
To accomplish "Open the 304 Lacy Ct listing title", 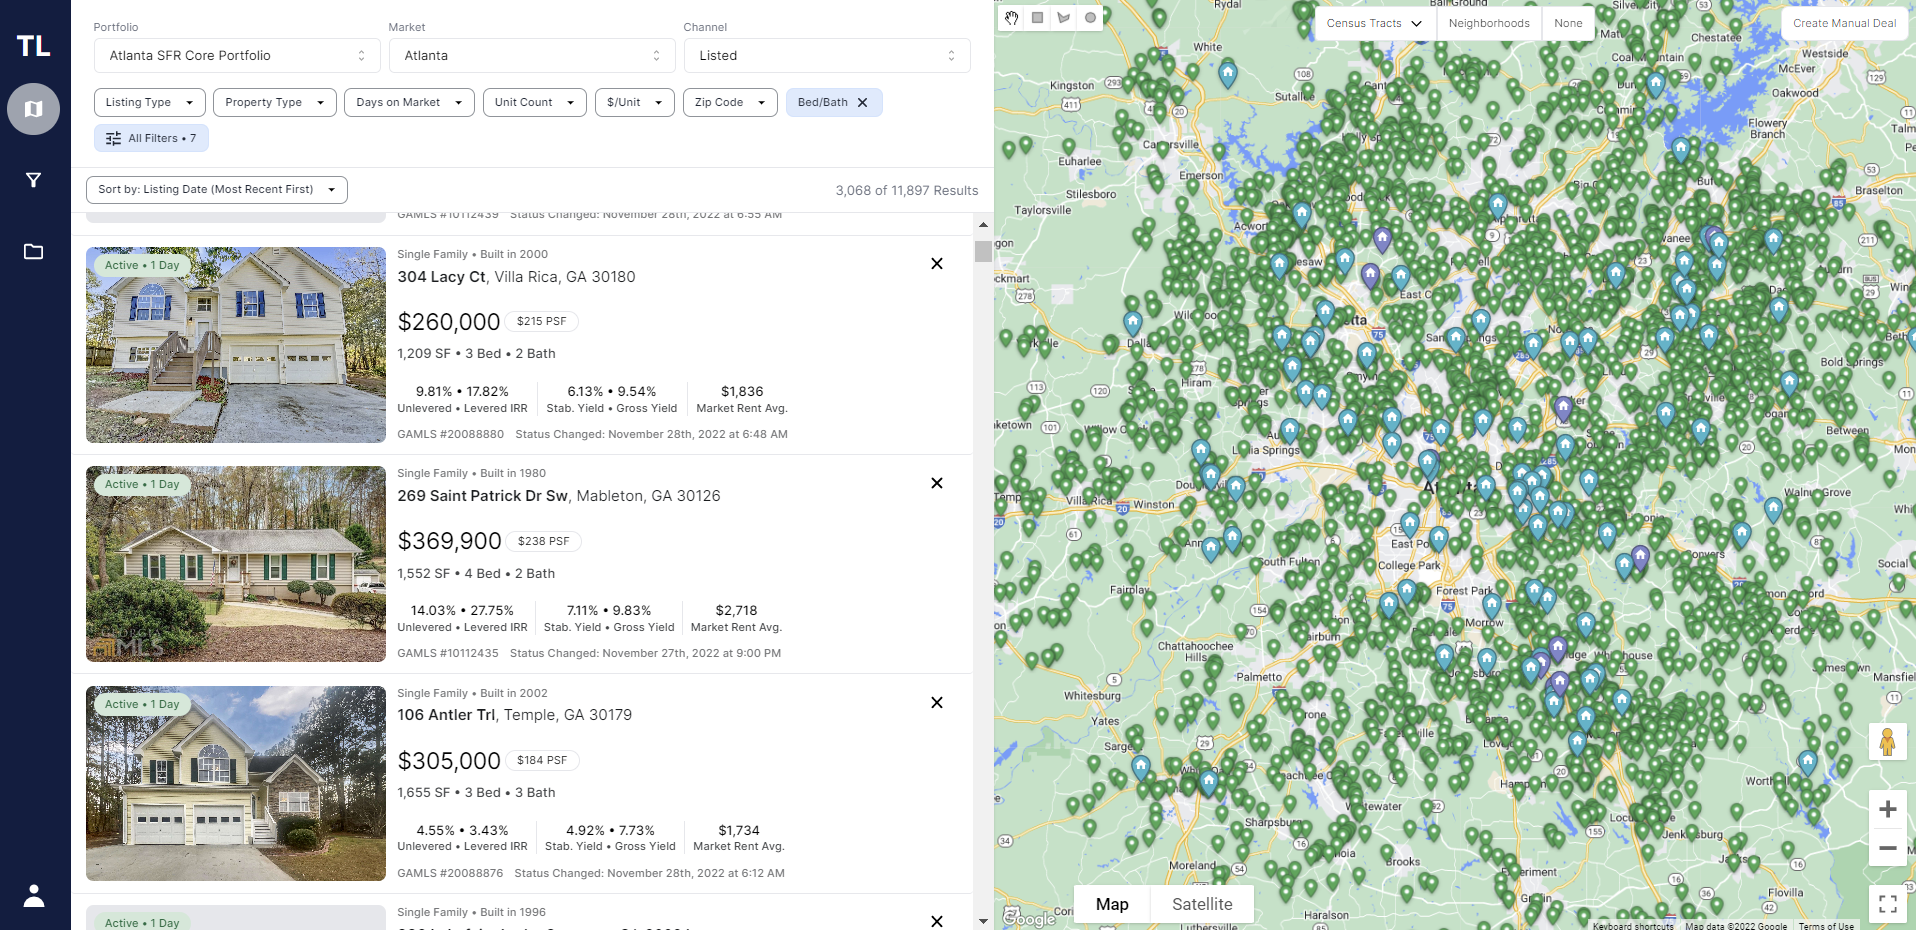I will (x=516, y=277).
